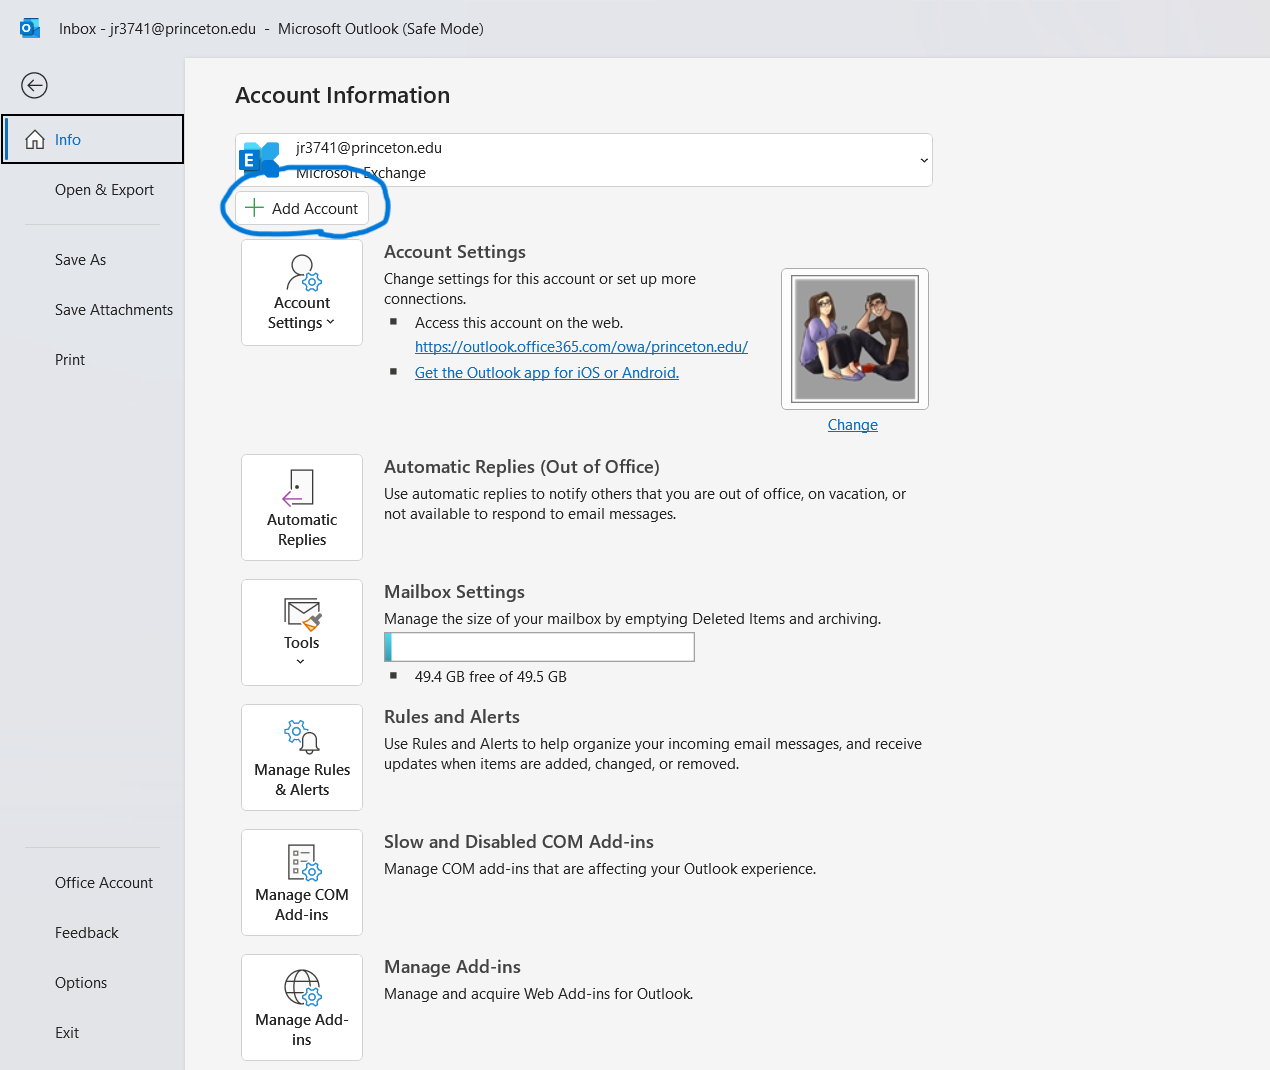This screenshot has width=1270, height=1070.
Task: Click the green plus icon beside Add Account
Action: click(x=254, y=208)
